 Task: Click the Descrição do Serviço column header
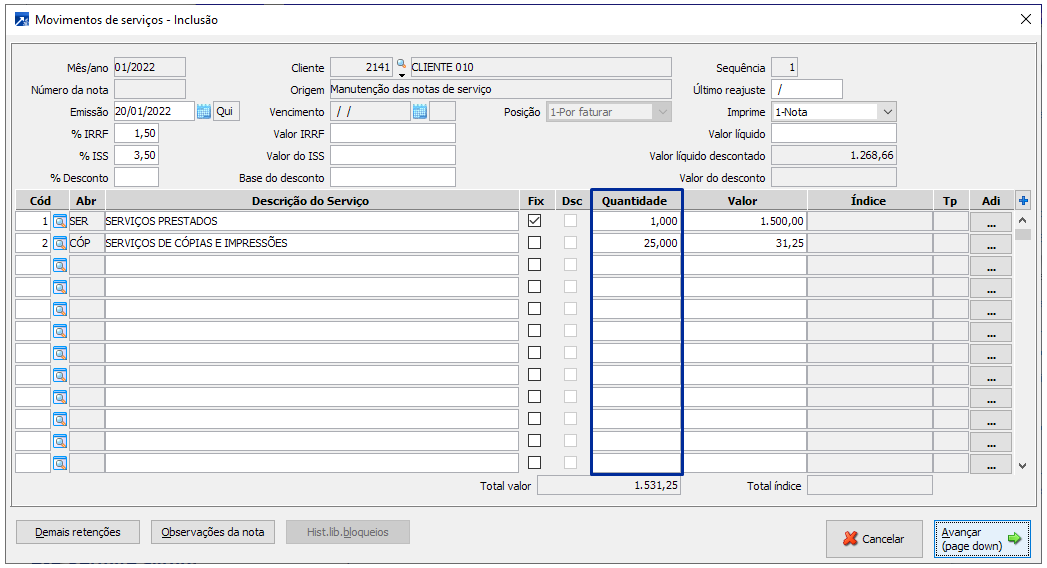[311, 201]
